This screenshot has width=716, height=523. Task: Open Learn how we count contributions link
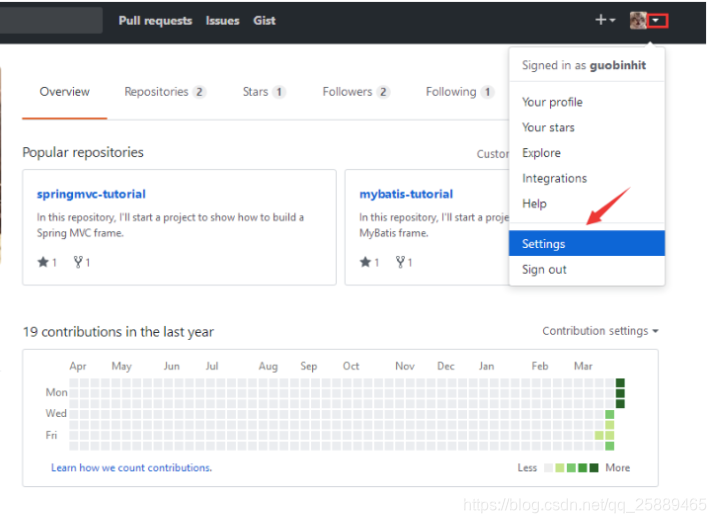coord(132,468)
